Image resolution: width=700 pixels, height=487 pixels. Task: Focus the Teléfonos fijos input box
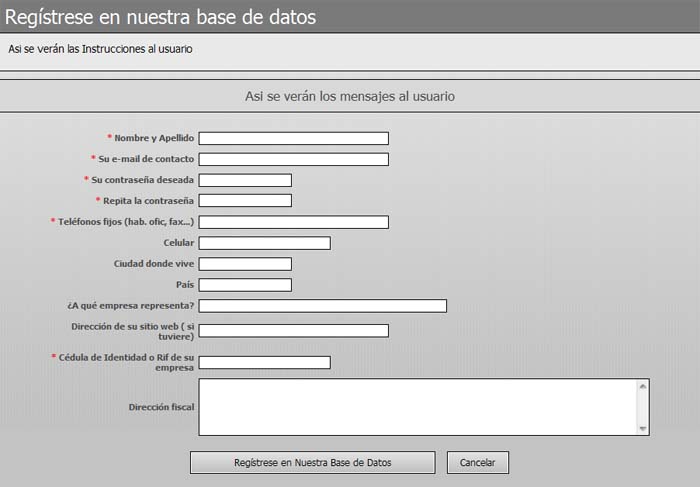pyautogui.click(x=293, y=222)
